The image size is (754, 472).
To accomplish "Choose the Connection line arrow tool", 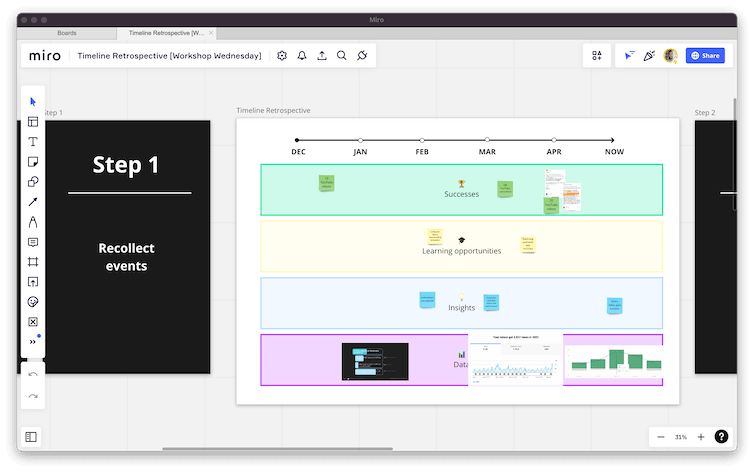I will (33, 202).
